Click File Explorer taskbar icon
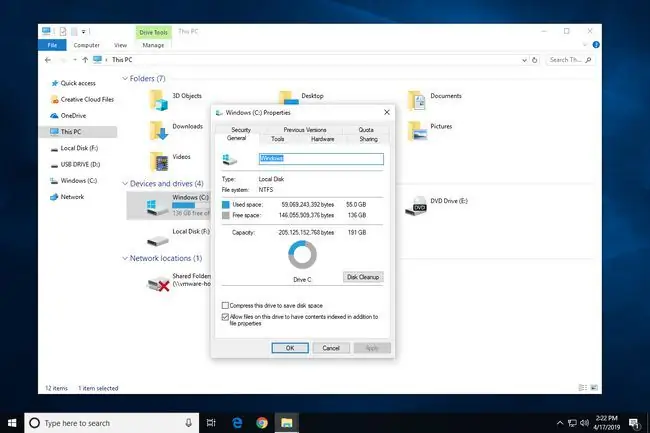Image resolution: width=650 pixels, height=433 pixels. point(286,423)
